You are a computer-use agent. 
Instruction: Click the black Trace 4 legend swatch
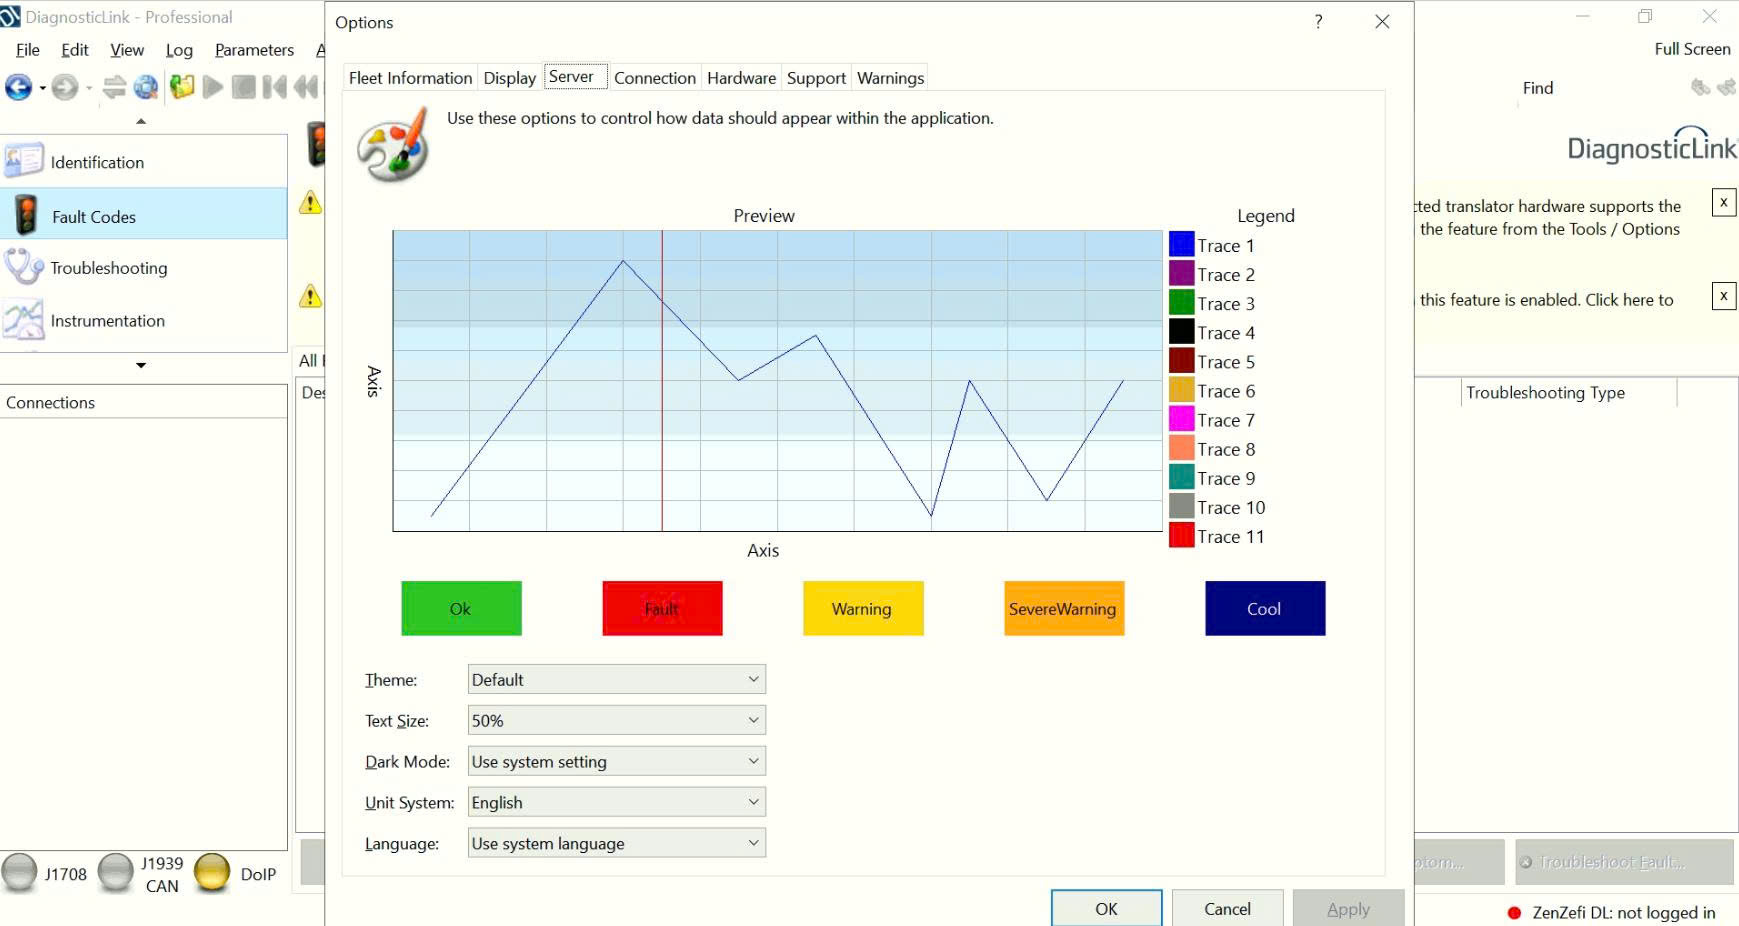click(1181, 332)
